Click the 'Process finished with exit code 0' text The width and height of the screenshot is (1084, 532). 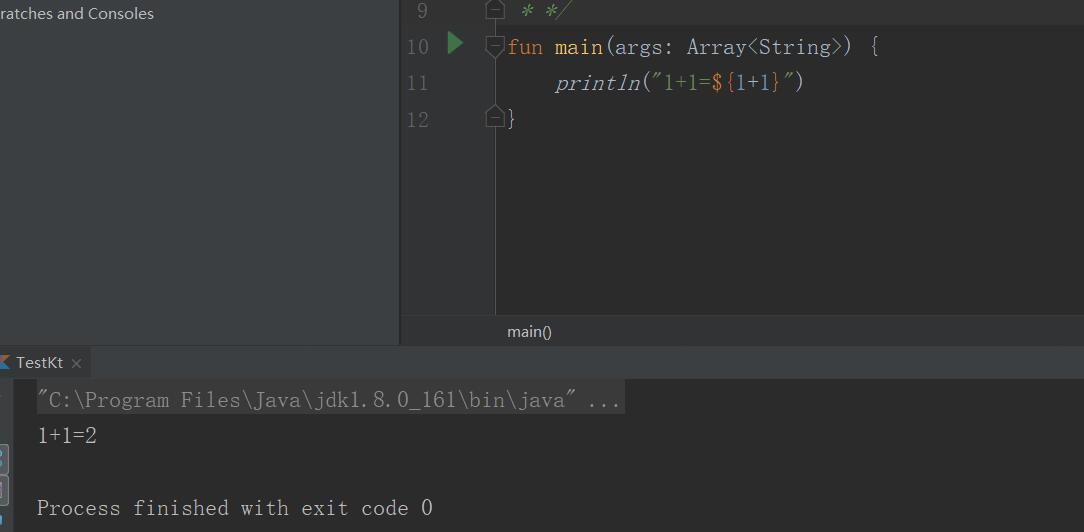[x=234, y=508]
